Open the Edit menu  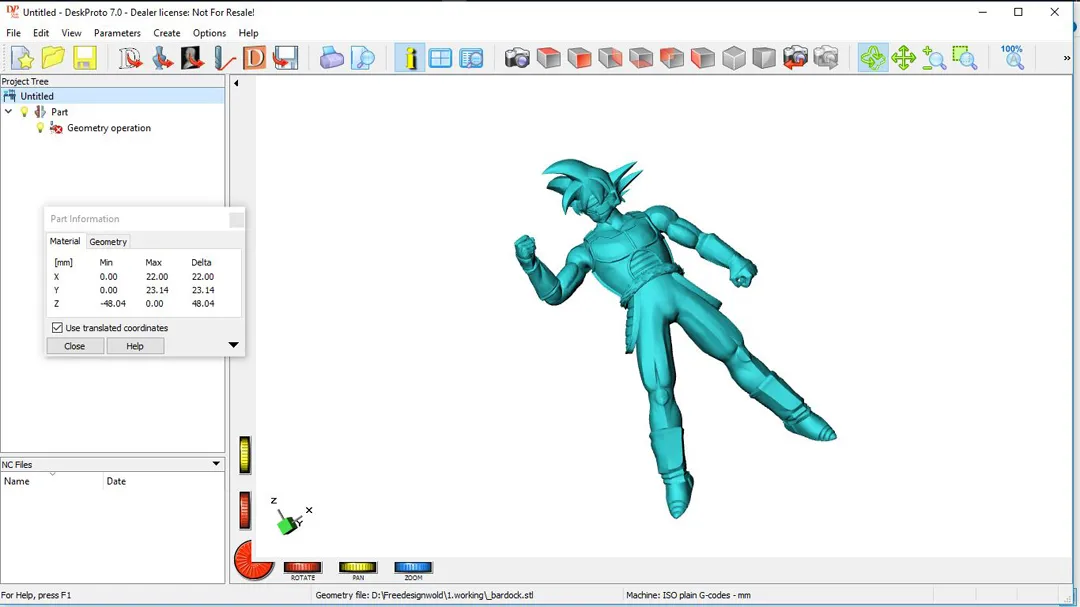(41, 33)
